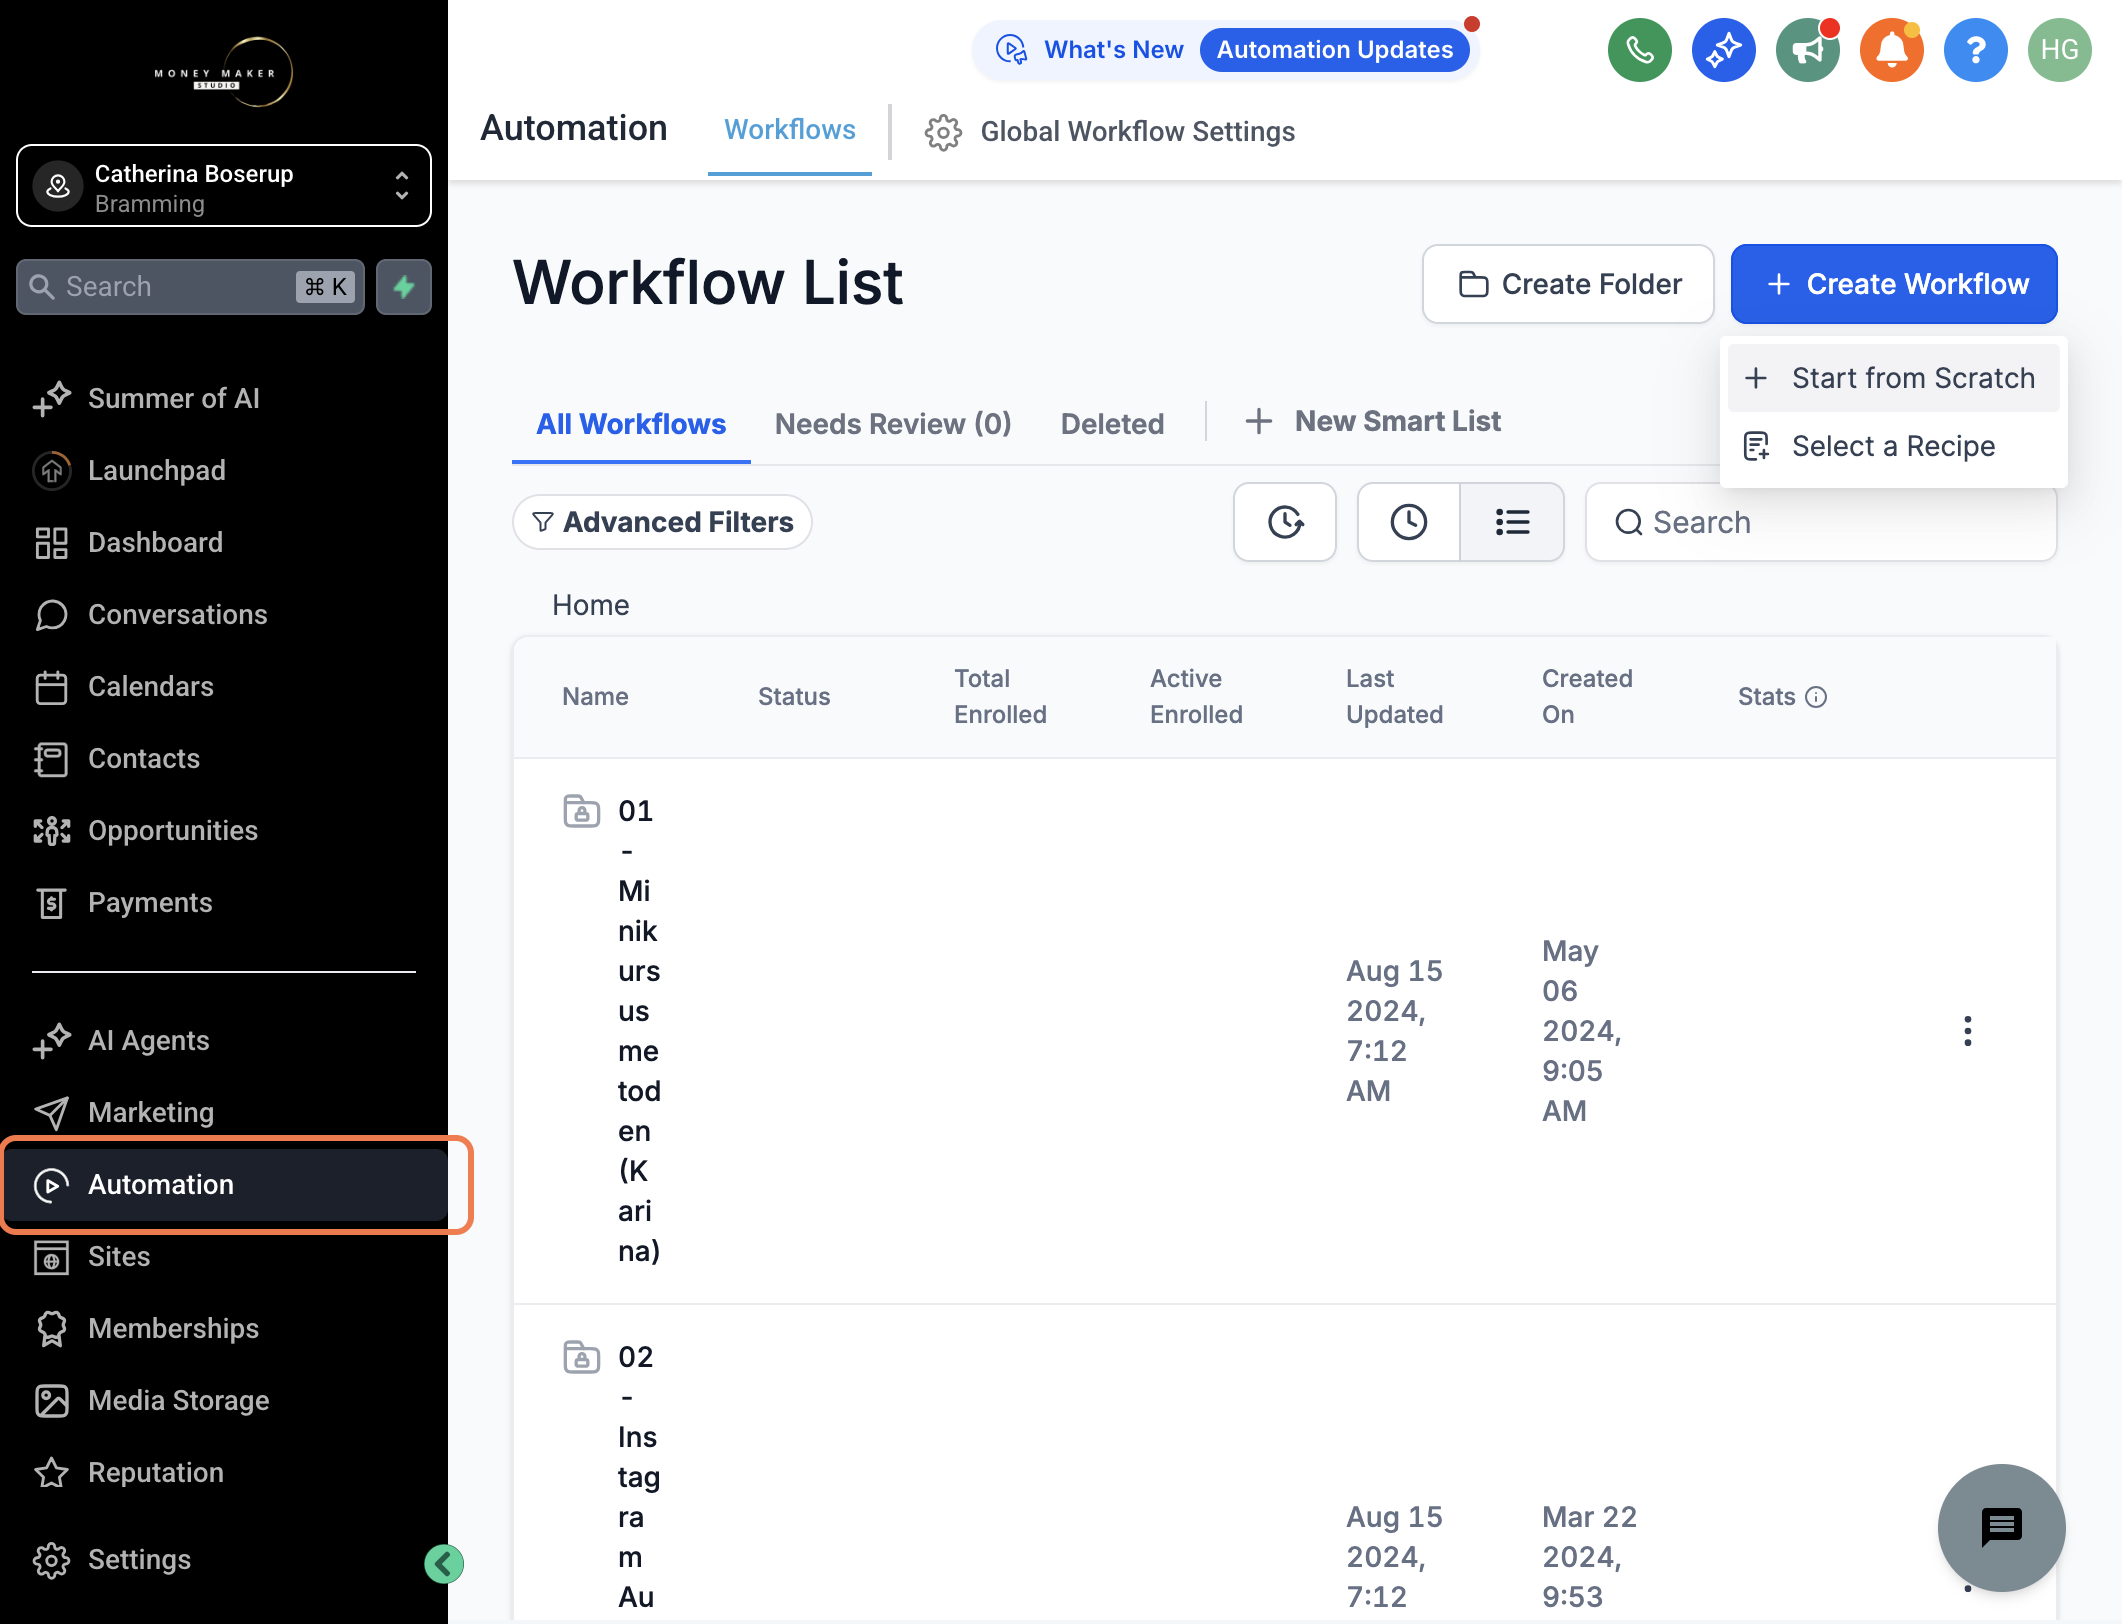
Task: Click the Automation Updates pill
Action: [1335, 50]
